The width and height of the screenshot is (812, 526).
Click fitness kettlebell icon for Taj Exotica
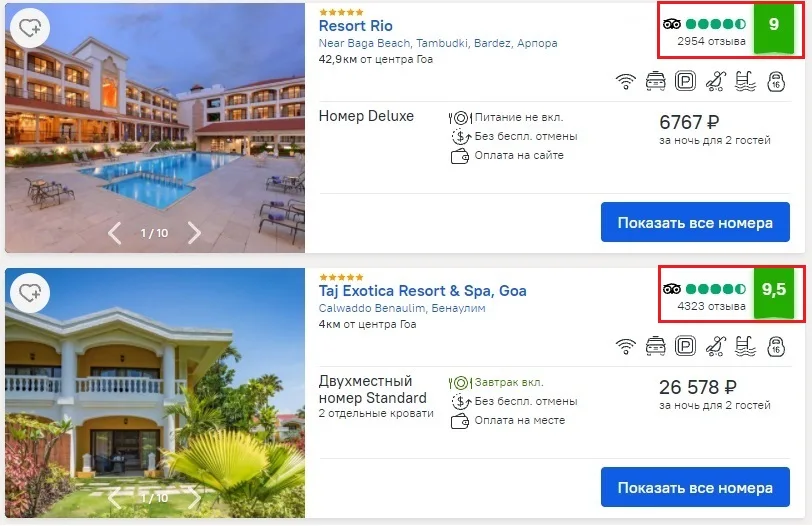pos(776,346)
